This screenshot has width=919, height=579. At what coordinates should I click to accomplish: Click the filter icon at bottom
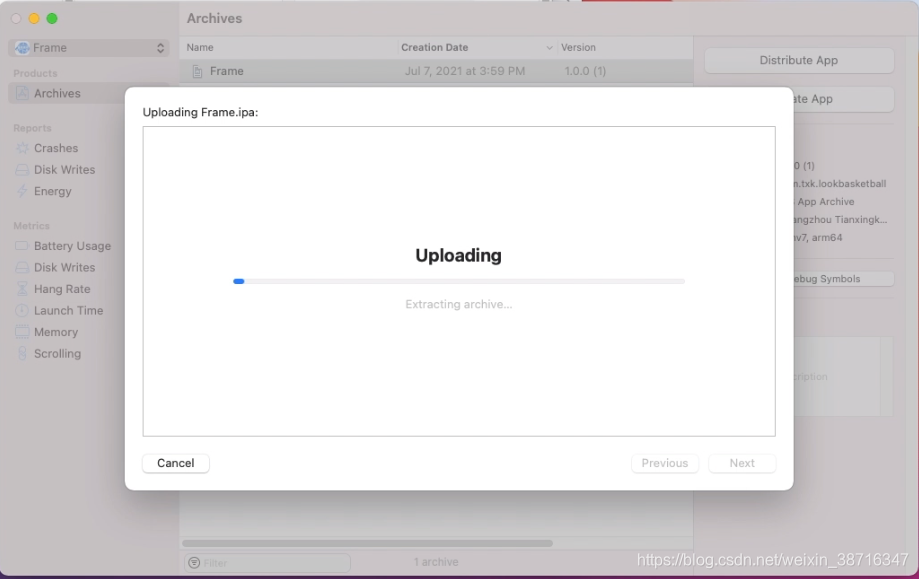click(194, 563)
